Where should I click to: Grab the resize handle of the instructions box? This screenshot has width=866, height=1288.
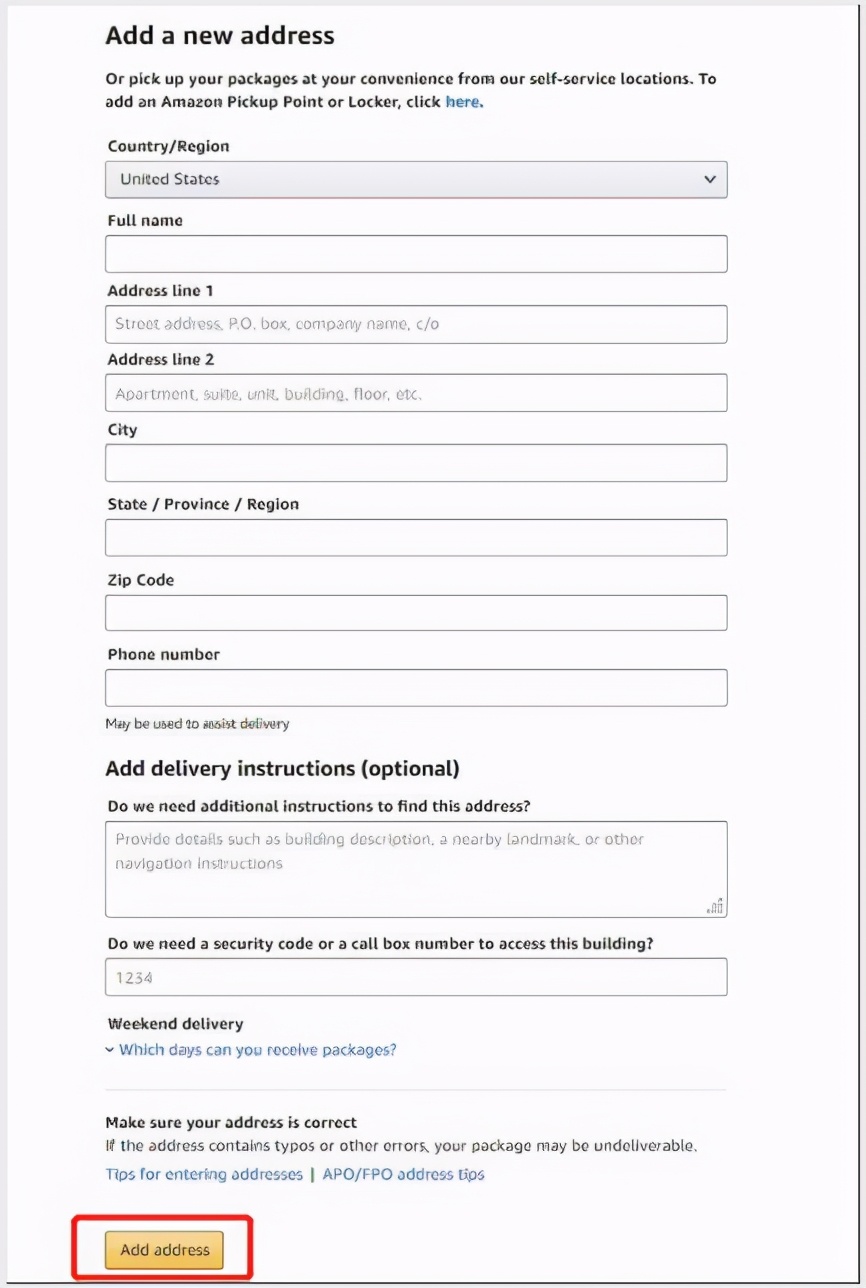tap(715, 907)
